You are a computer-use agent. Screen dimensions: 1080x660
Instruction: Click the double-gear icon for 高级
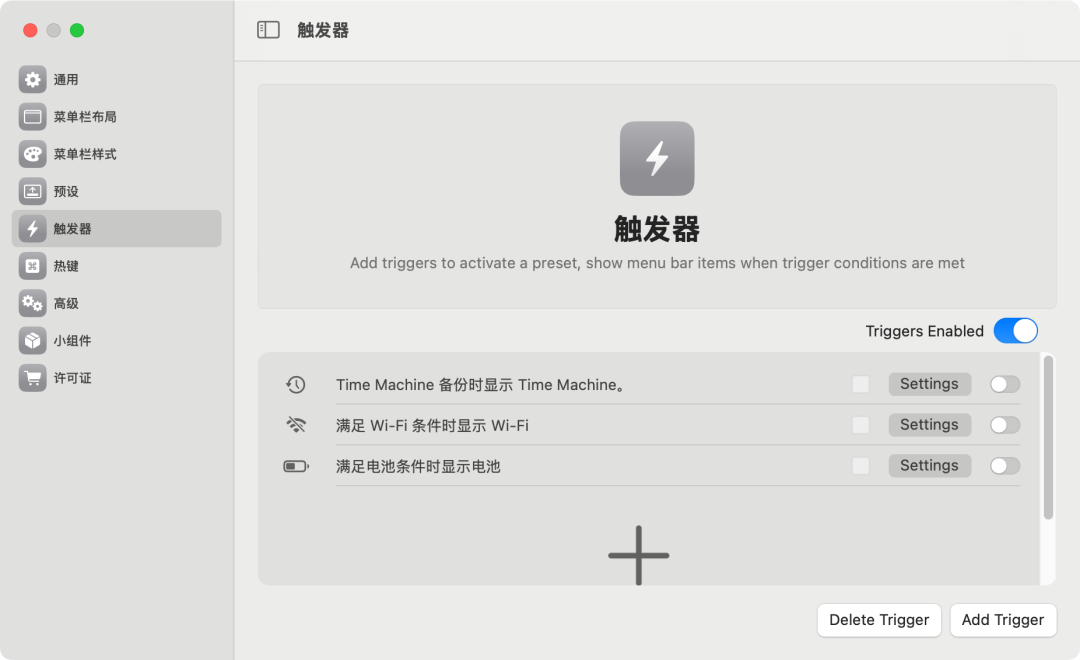coord(32,302)
